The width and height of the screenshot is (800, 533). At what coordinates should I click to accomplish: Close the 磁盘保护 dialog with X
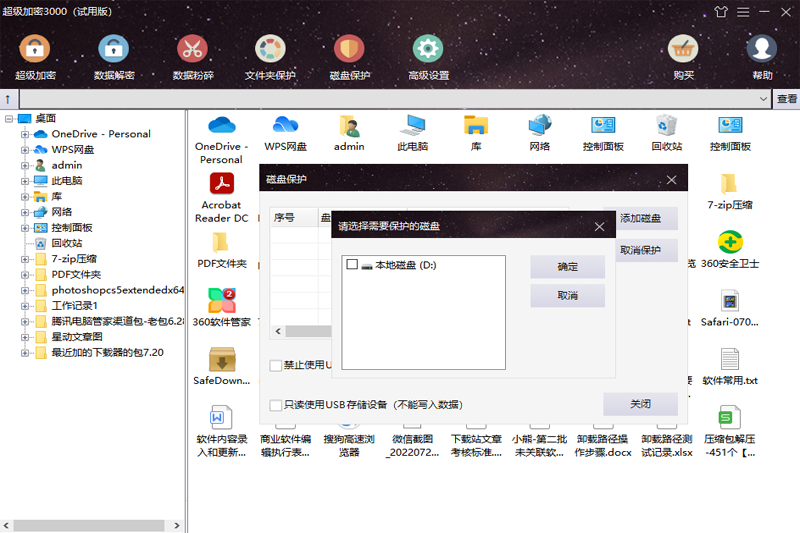(x=671, y=180)
